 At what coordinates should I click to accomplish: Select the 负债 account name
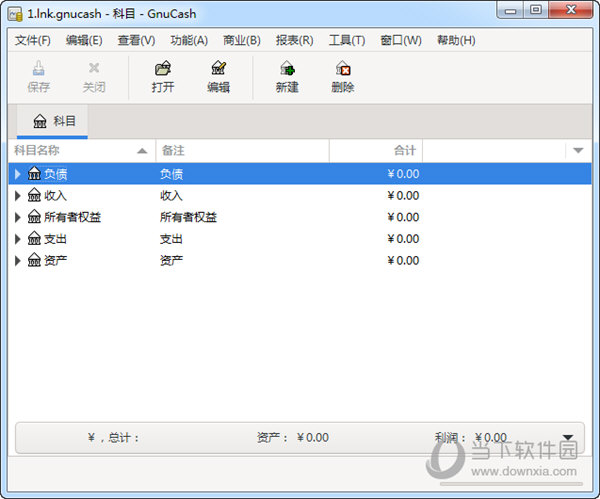point(55,174)
